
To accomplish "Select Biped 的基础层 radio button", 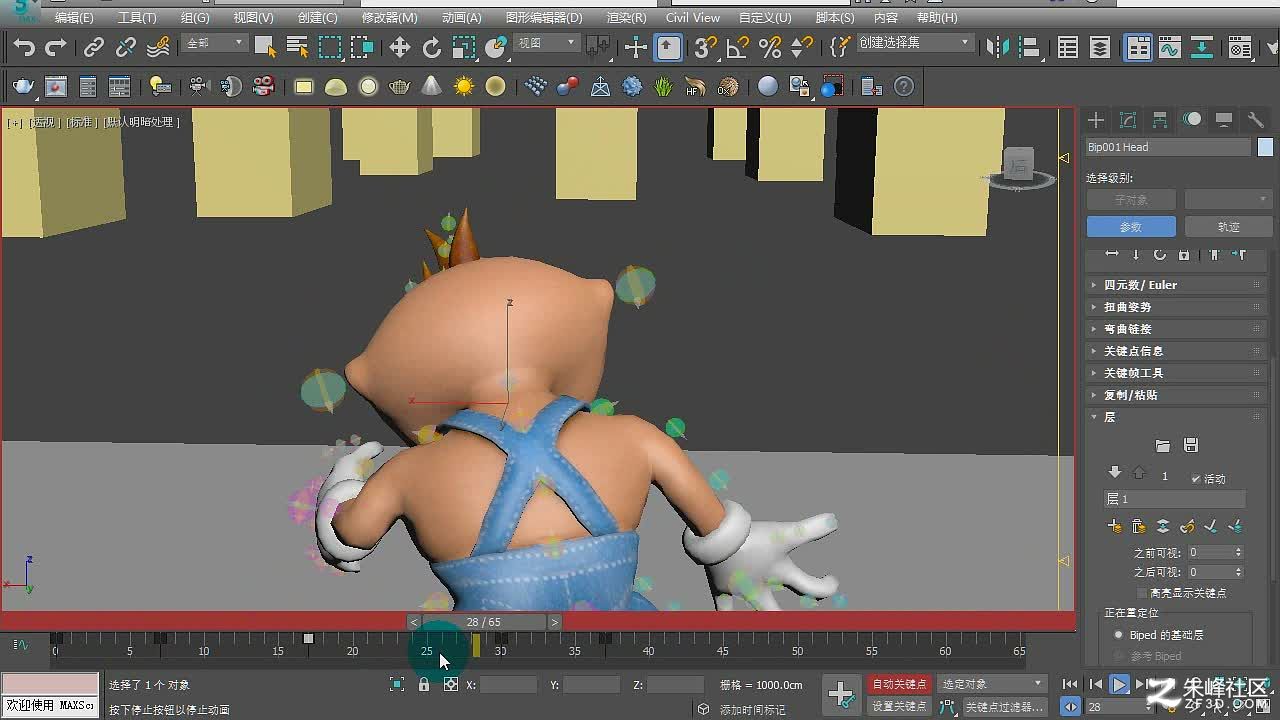I will click(x=1119, y=635).
